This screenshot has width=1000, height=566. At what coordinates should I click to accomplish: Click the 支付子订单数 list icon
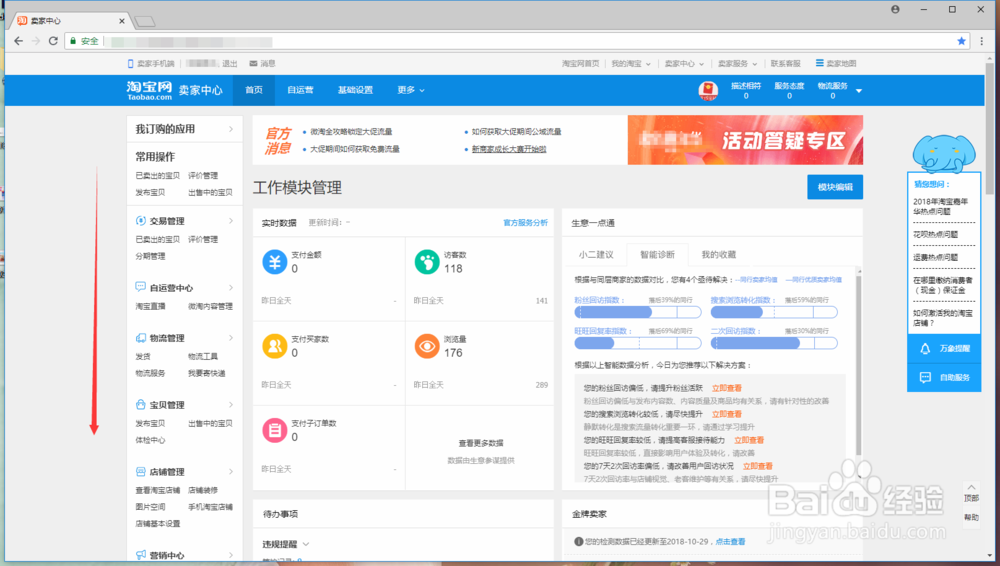tap(275, 430)
